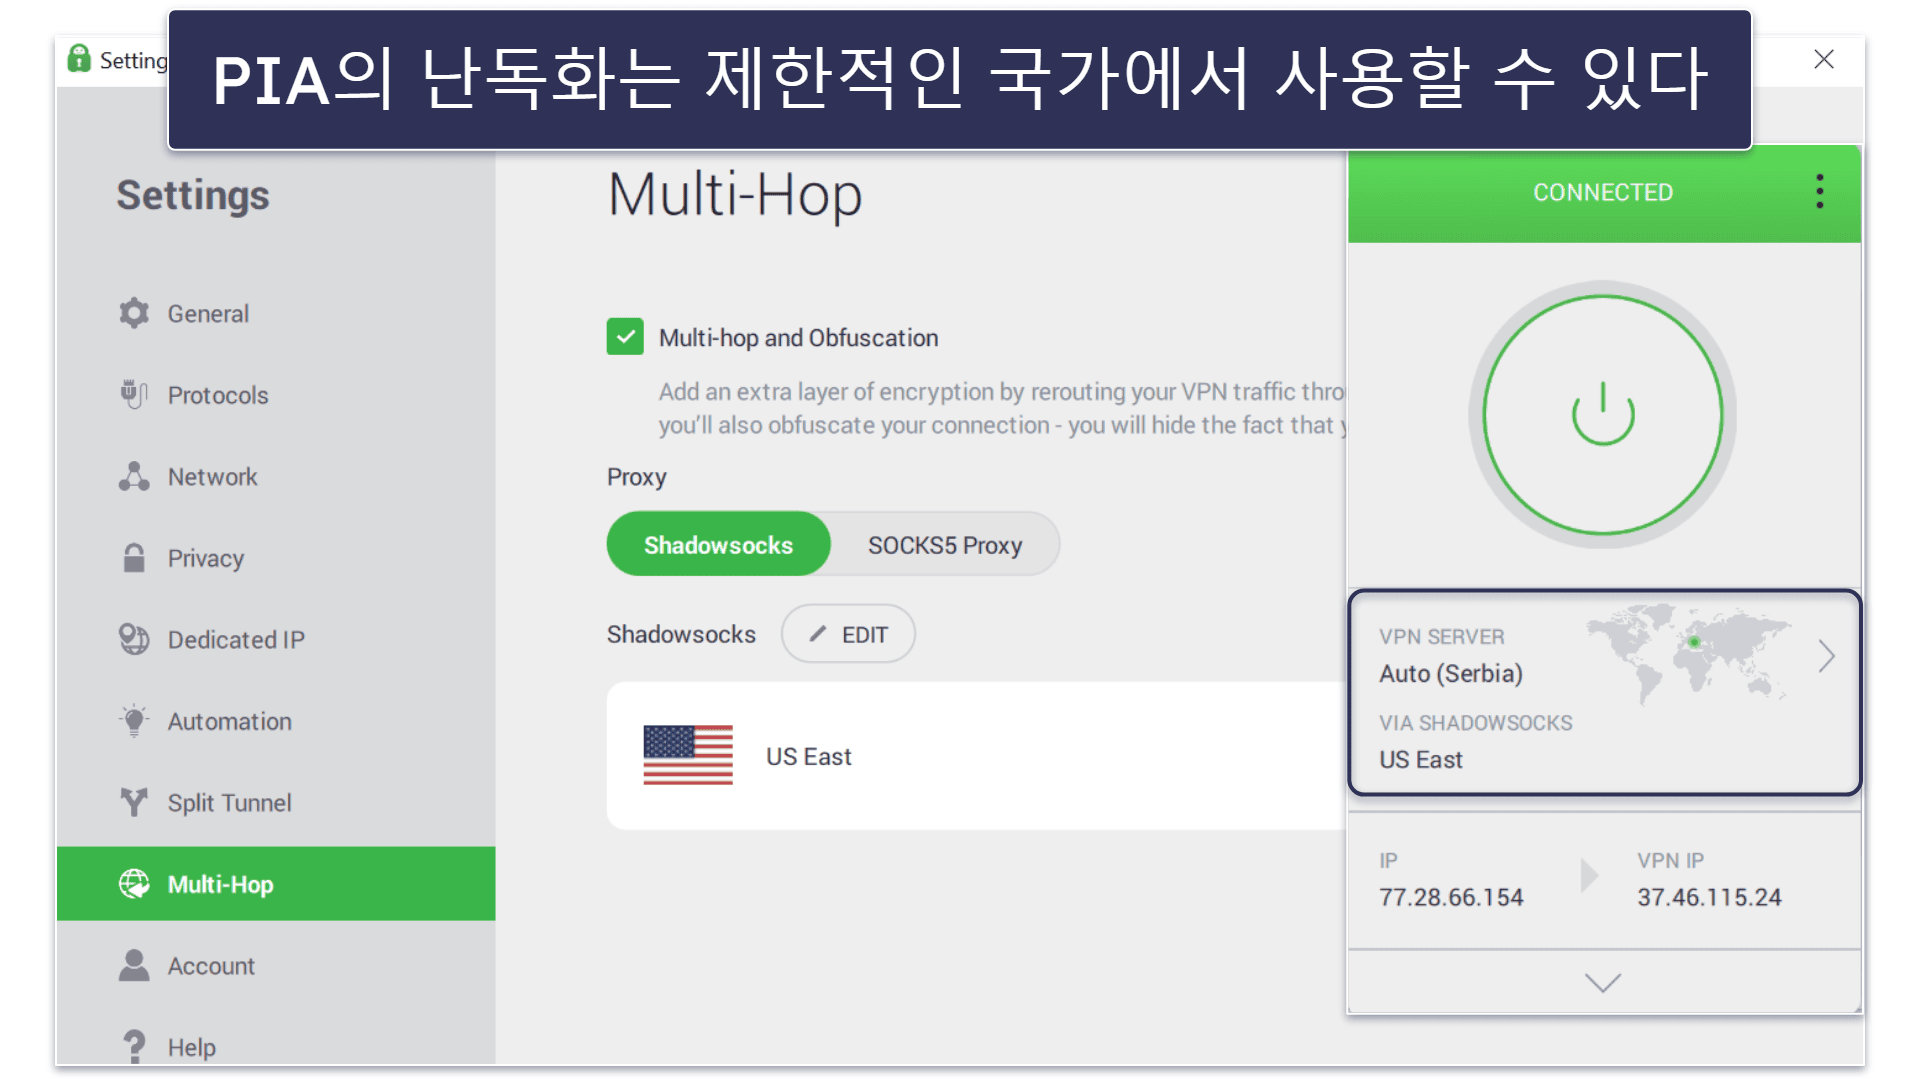The height and width of the screenshot is (1079, 1919).
Task: Click the Automation lightbulb icon
Action: tap(134, 721)
